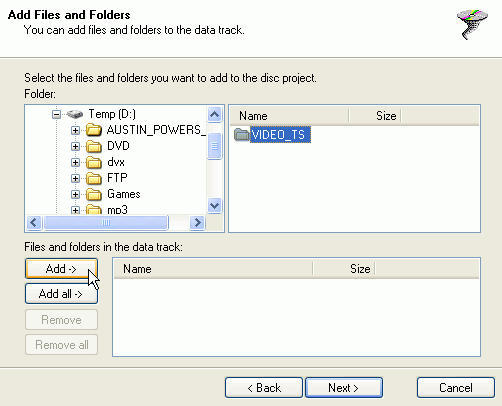The height and width of the screenshot is (406, 502).
Task: Sort file list by Size column
Action: (375, 116)
